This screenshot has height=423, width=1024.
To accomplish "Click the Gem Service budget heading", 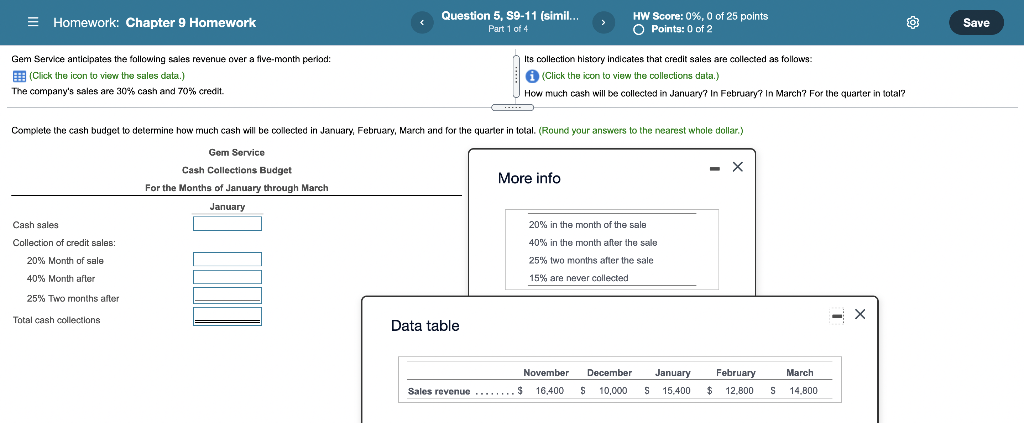I will [x=237, y=153].
